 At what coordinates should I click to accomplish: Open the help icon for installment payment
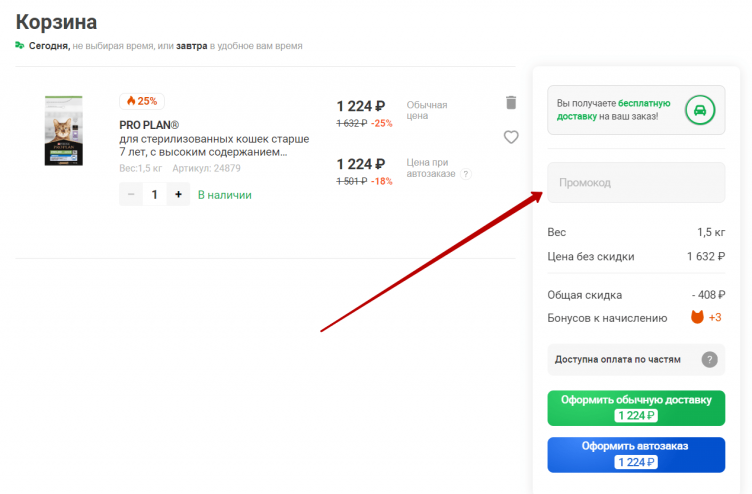click(x=709, y=359)
